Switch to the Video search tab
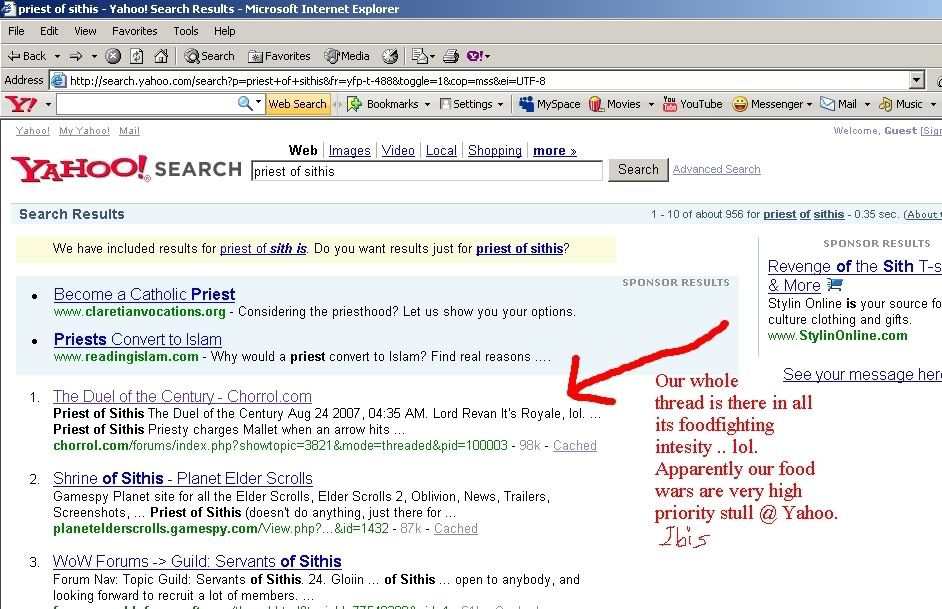 [398, 151]
